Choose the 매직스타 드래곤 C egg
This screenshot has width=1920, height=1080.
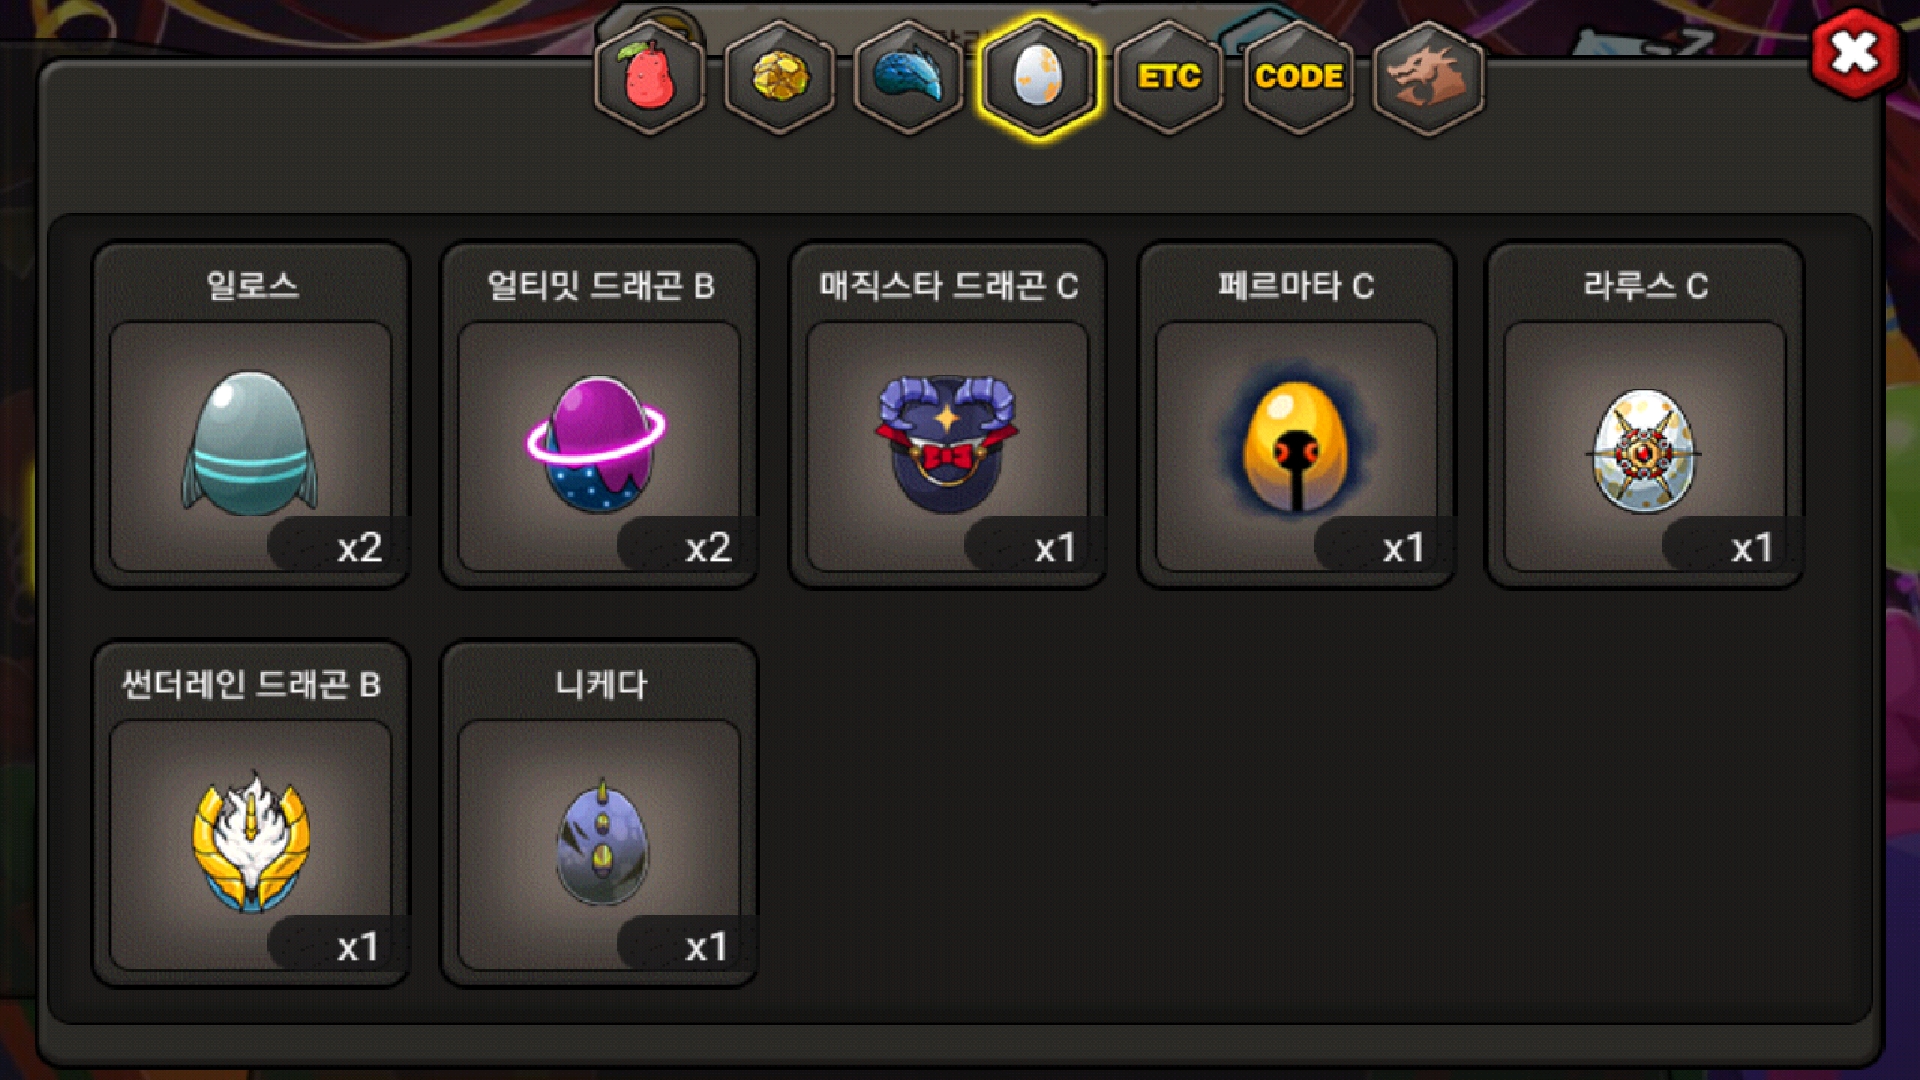pyautogui.click(x=947, y=446)
